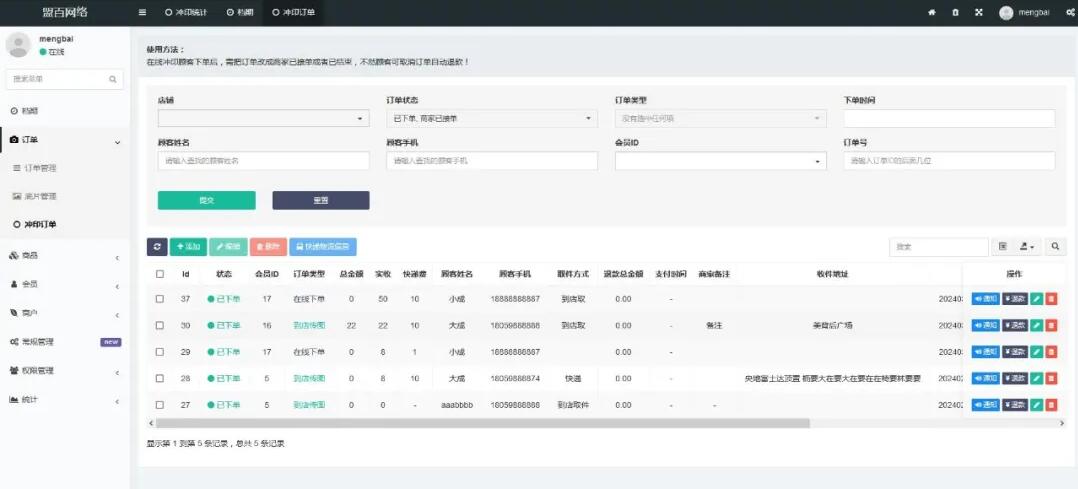Open 订单管理 in the sidebar
1078x489 pixels.
click(41, 168)
